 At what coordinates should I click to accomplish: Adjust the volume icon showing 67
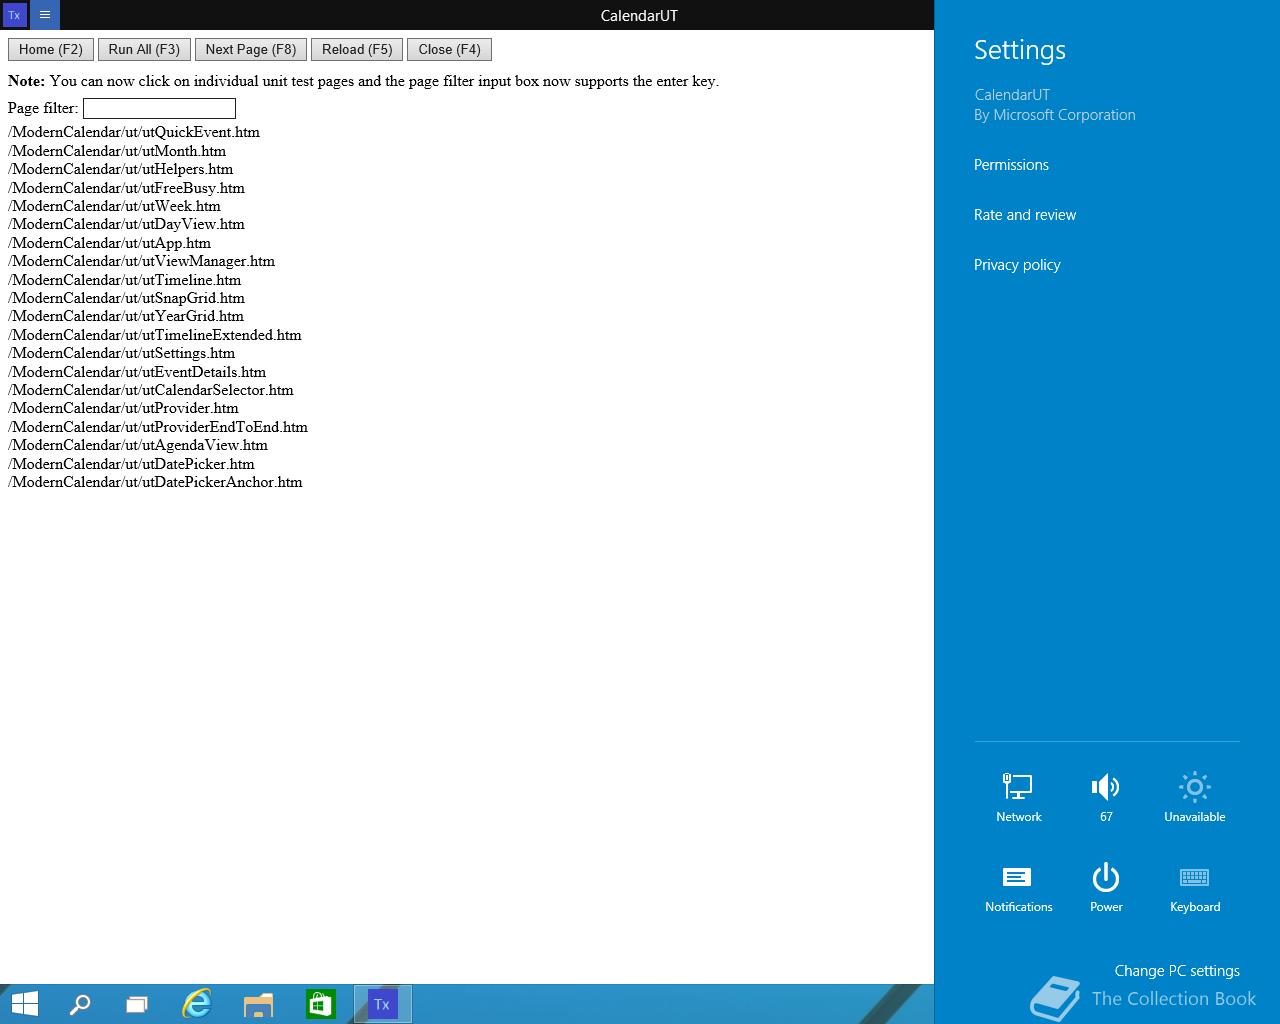(1106, 797)
